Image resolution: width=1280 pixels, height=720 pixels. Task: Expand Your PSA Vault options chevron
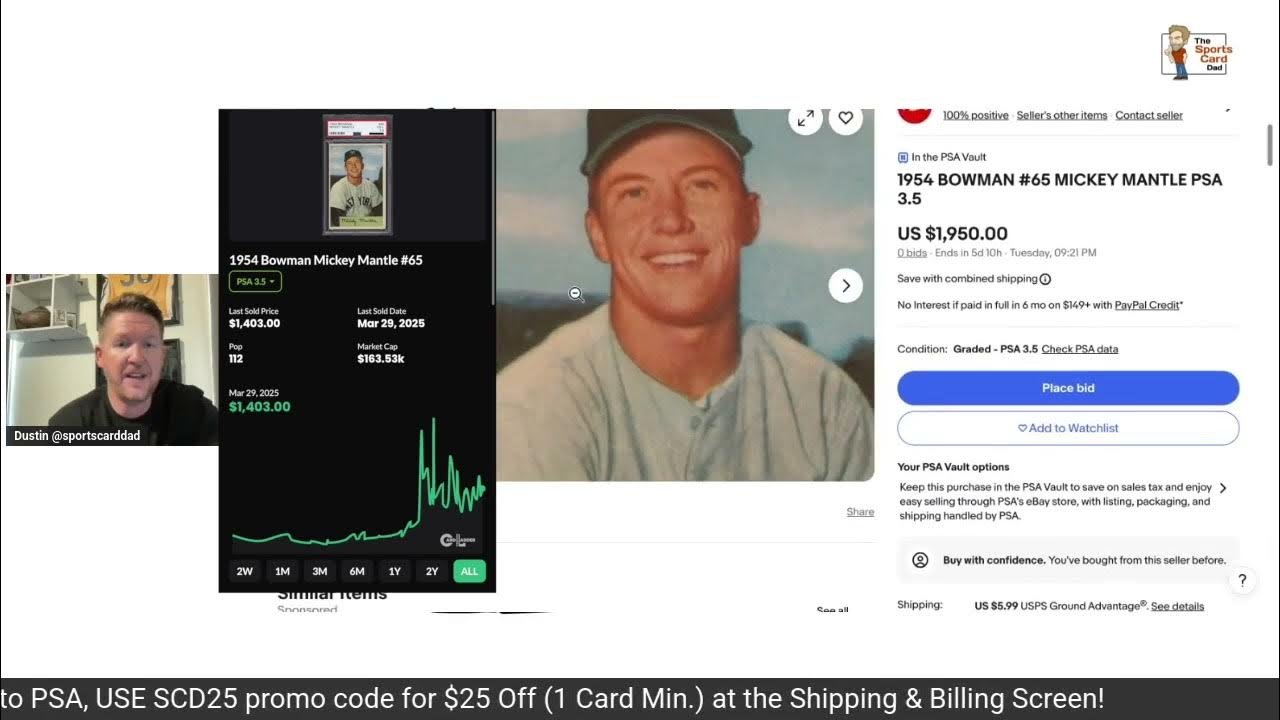[x=1223, y=488]
